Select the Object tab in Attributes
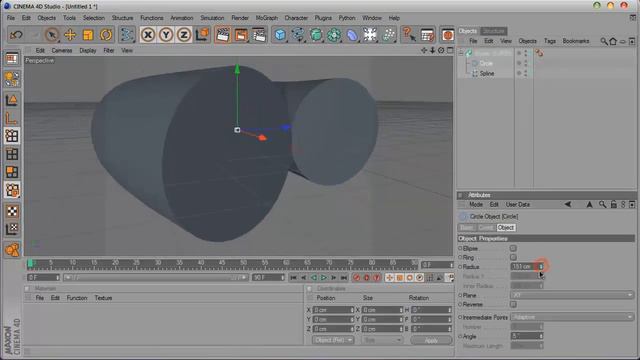This screenshot has height=360, width=640. click(505, 228)
